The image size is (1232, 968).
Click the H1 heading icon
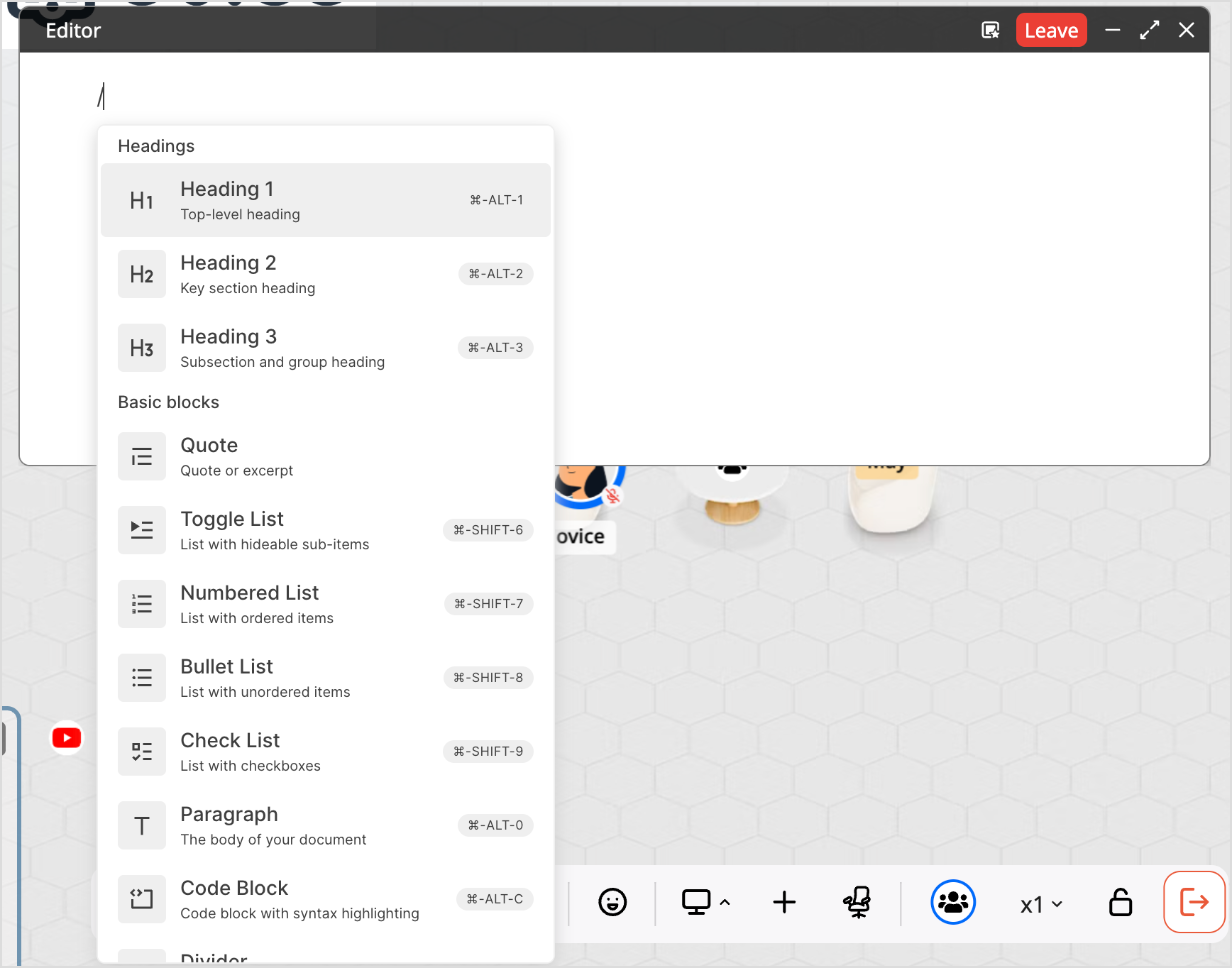coord(142,200)
